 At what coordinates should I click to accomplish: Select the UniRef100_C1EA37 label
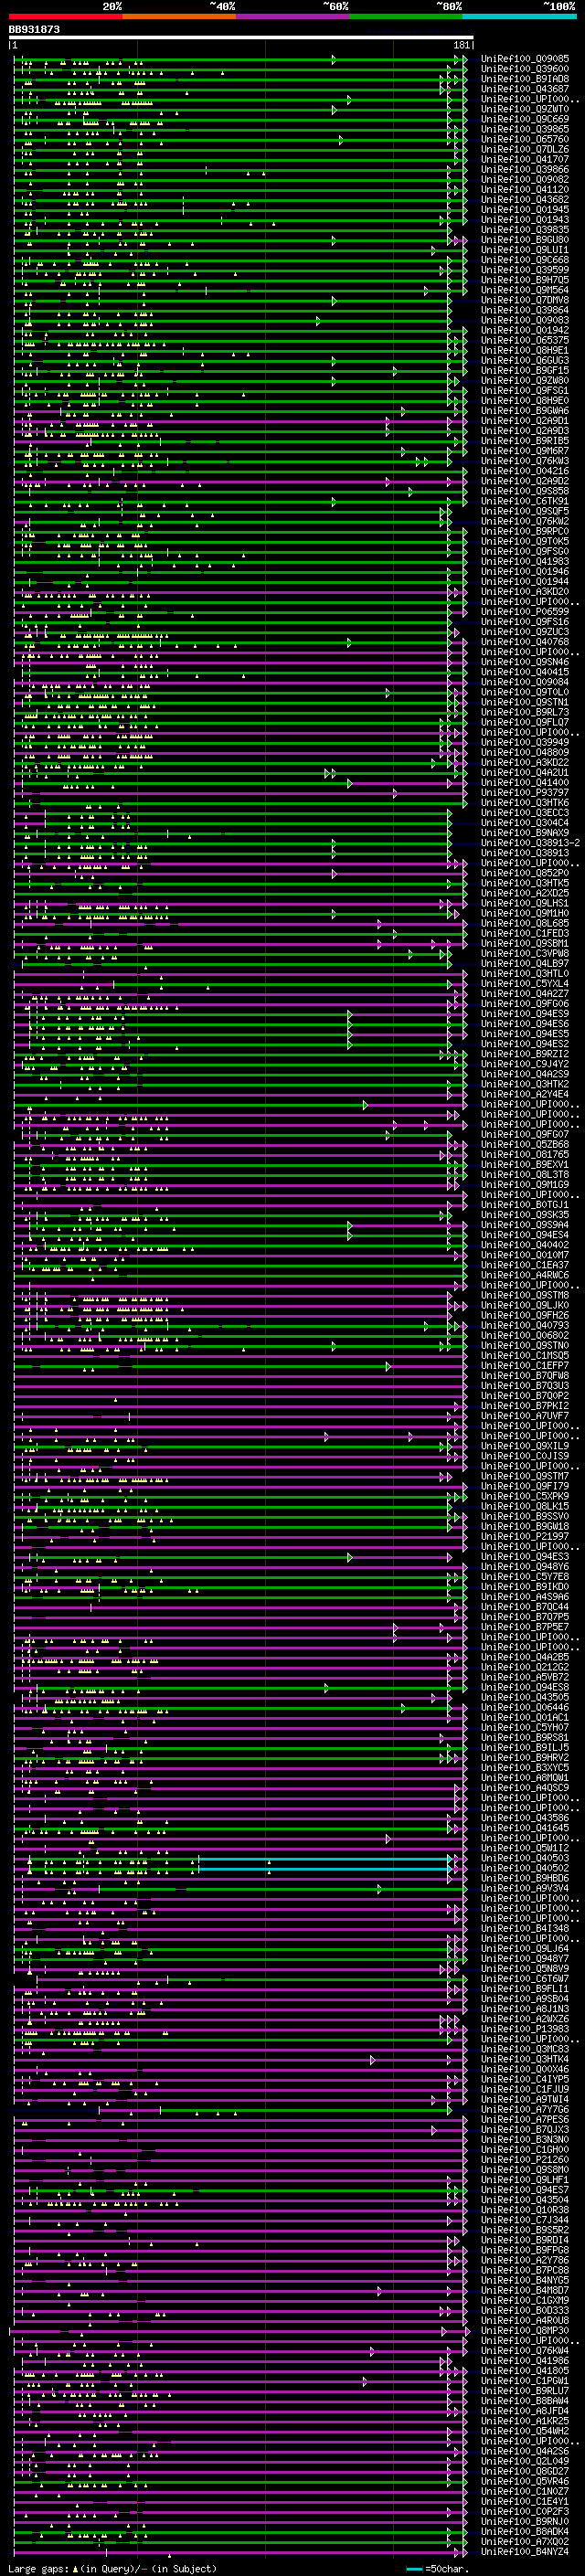tap(525, 1265)
